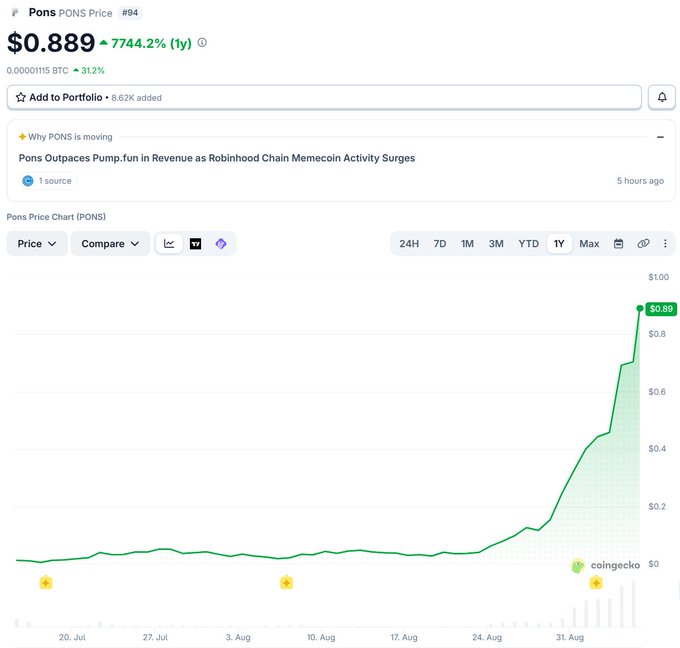The width and height of the screenshot is (680, 648).
Task: Select the 24H time range tab
Action: (x=409, y=244)
